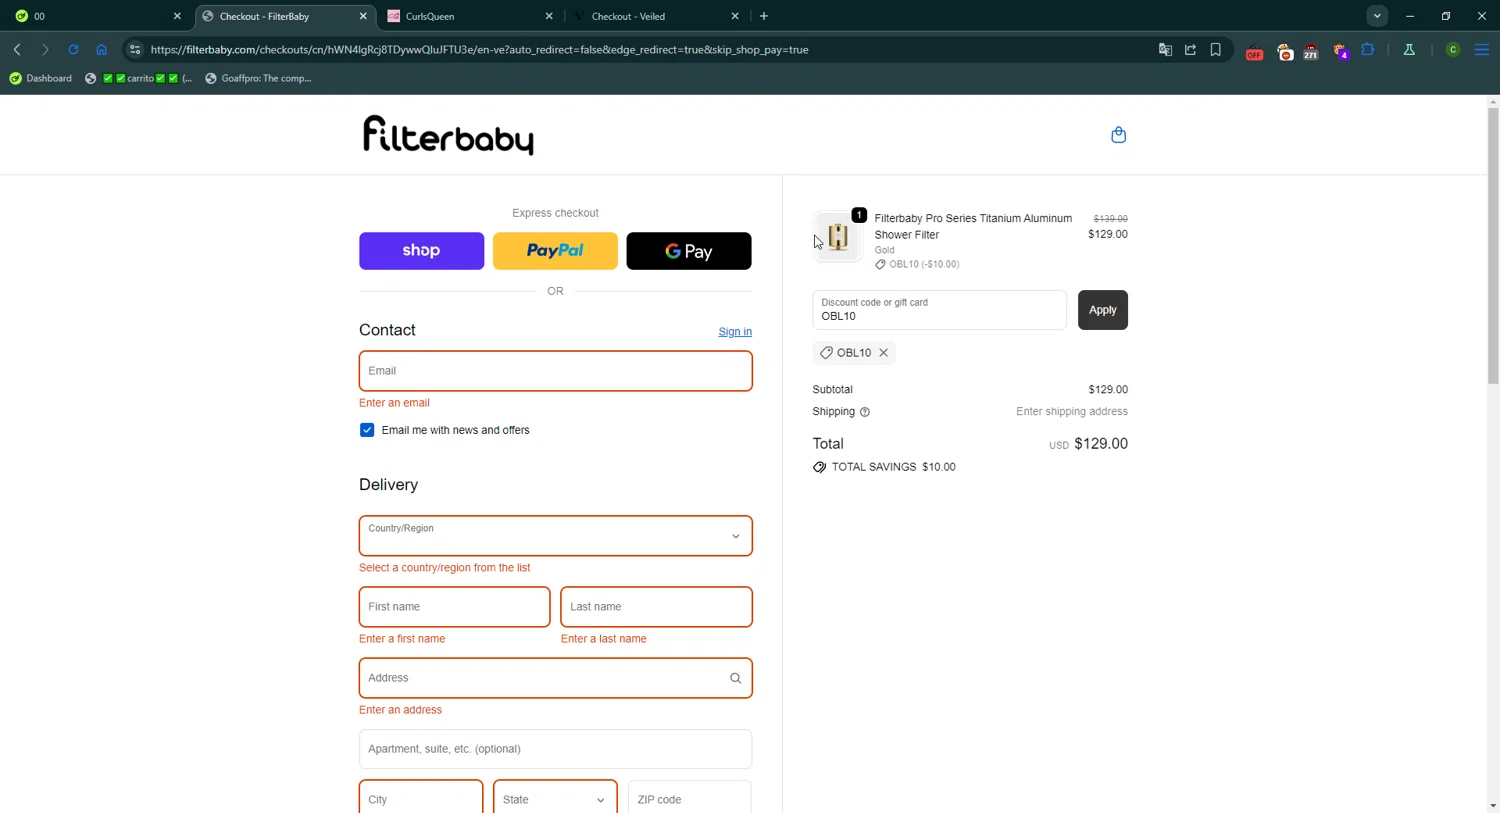
Task: Click the browser back arrow
Action: pos(17,50)
